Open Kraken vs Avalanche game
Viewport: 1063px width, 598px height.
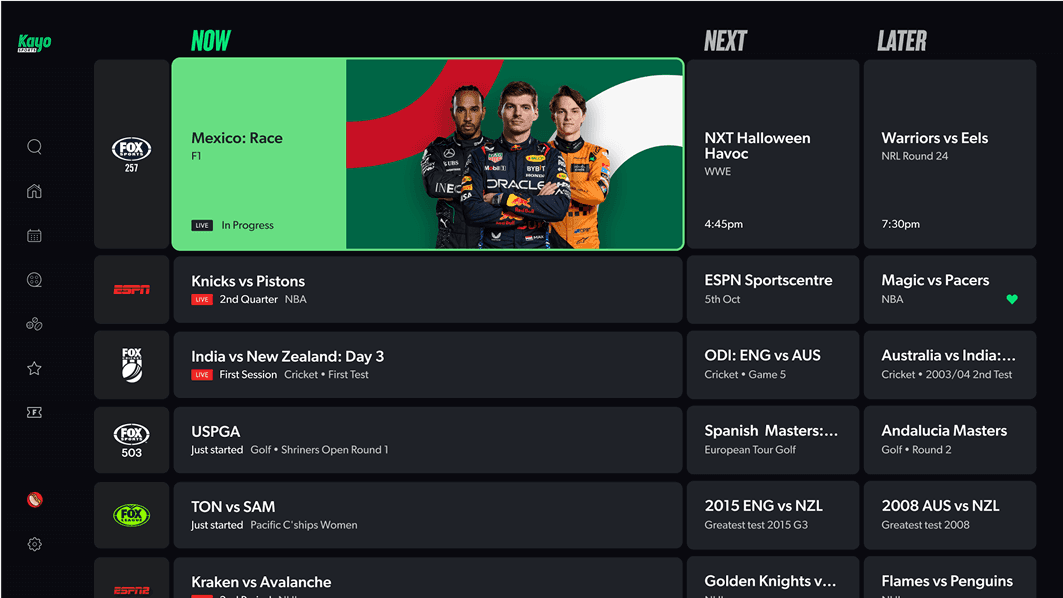click(x=428, y=578)
